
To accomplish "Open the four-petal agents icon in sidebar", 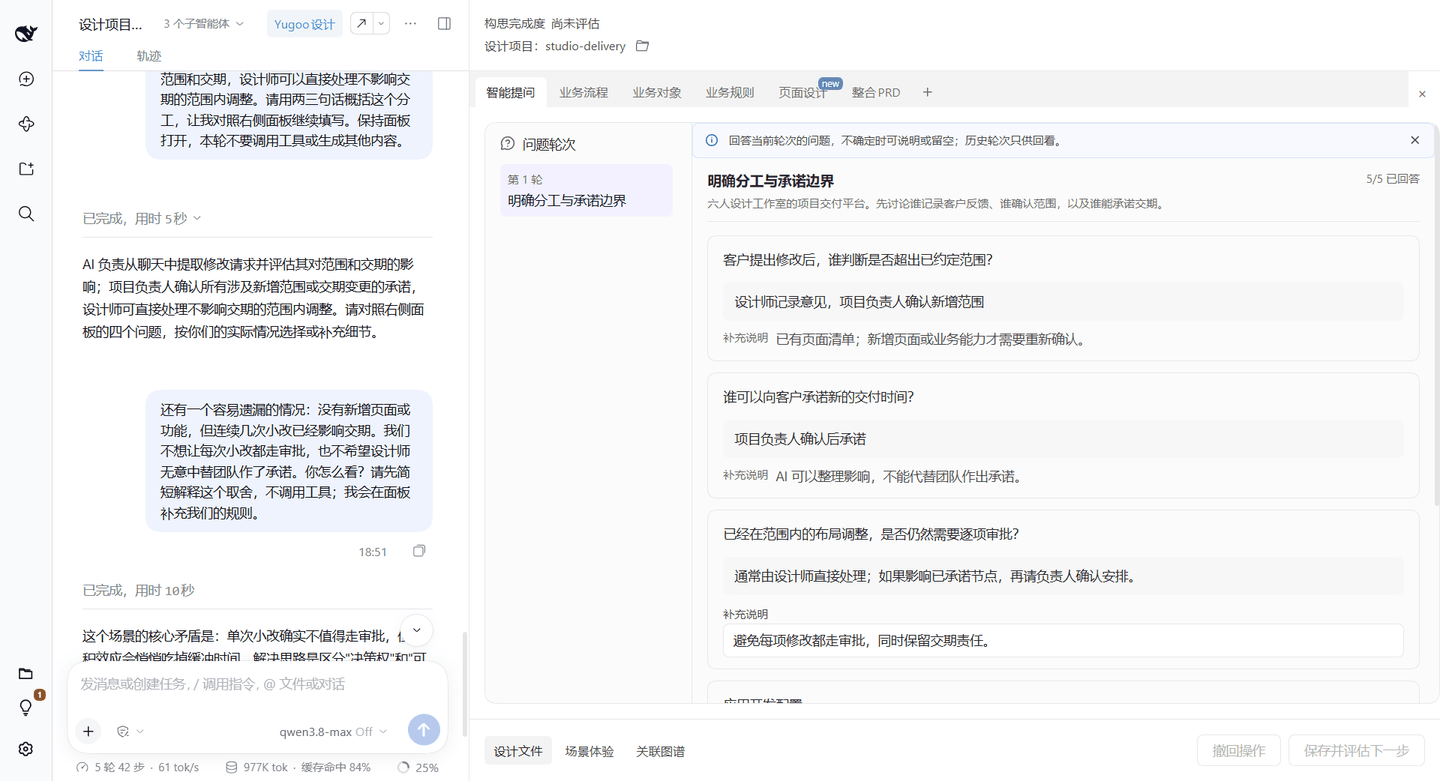I will click(26, 124).
